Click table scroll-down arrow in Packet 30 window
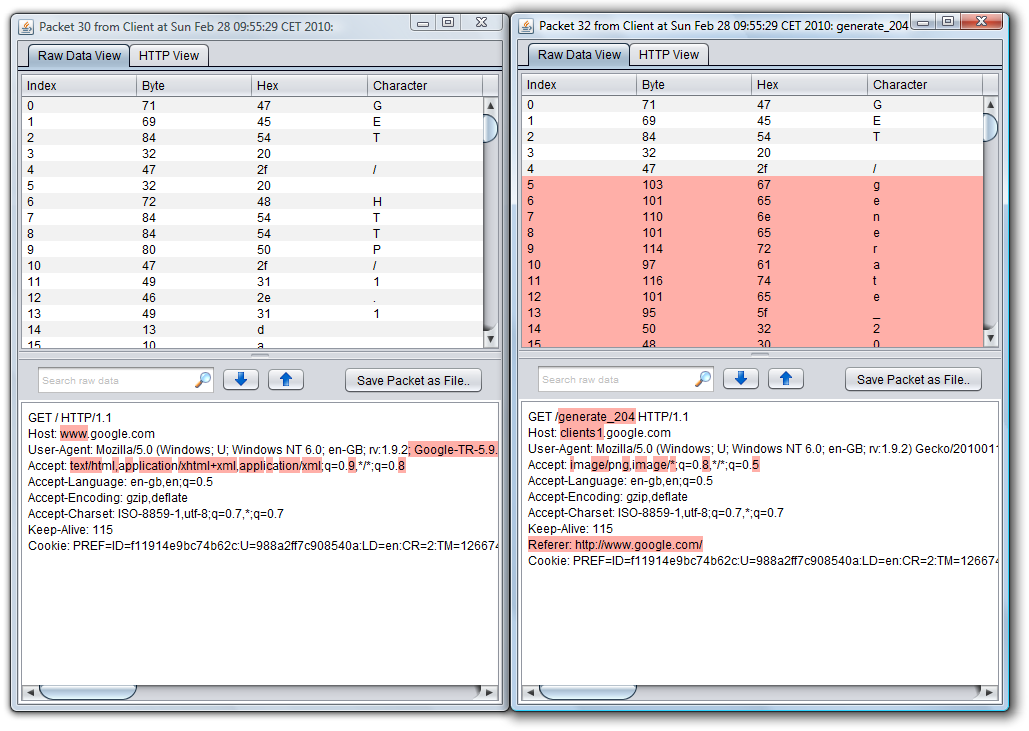 click(x=490, y=339)
